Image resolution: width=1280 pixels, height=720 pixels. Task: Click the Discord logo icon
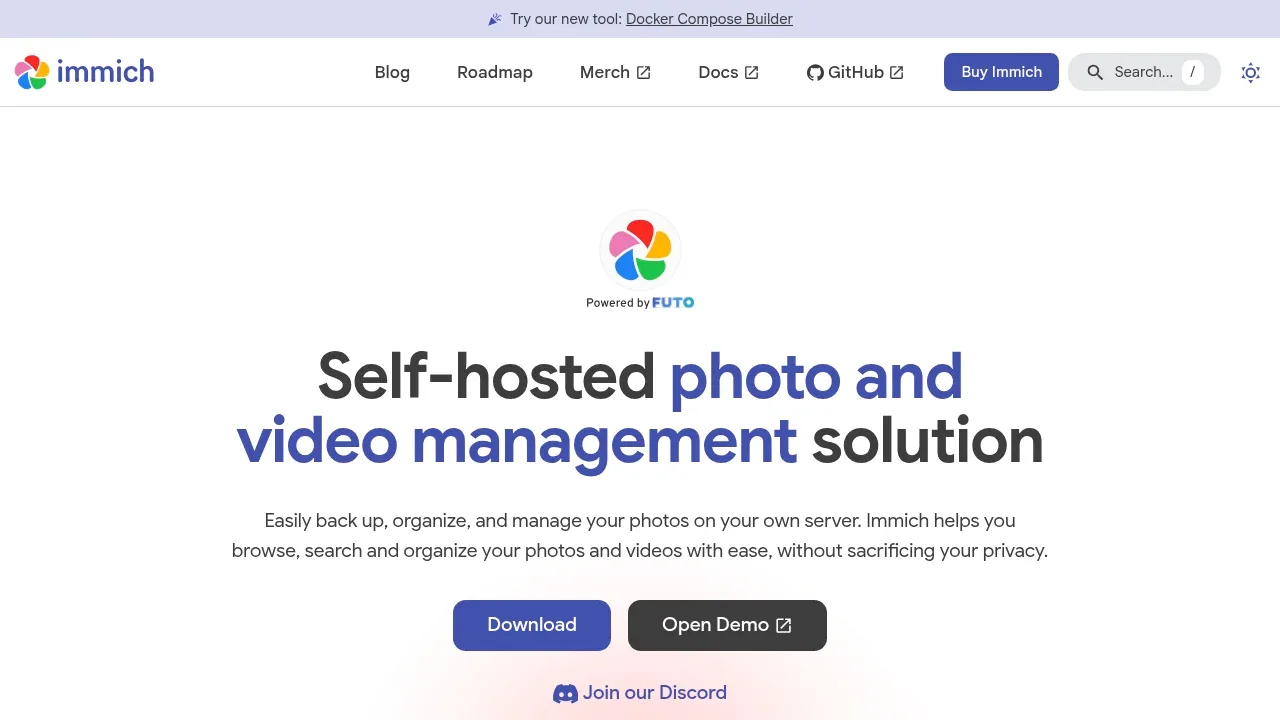[x=565, y=693]
